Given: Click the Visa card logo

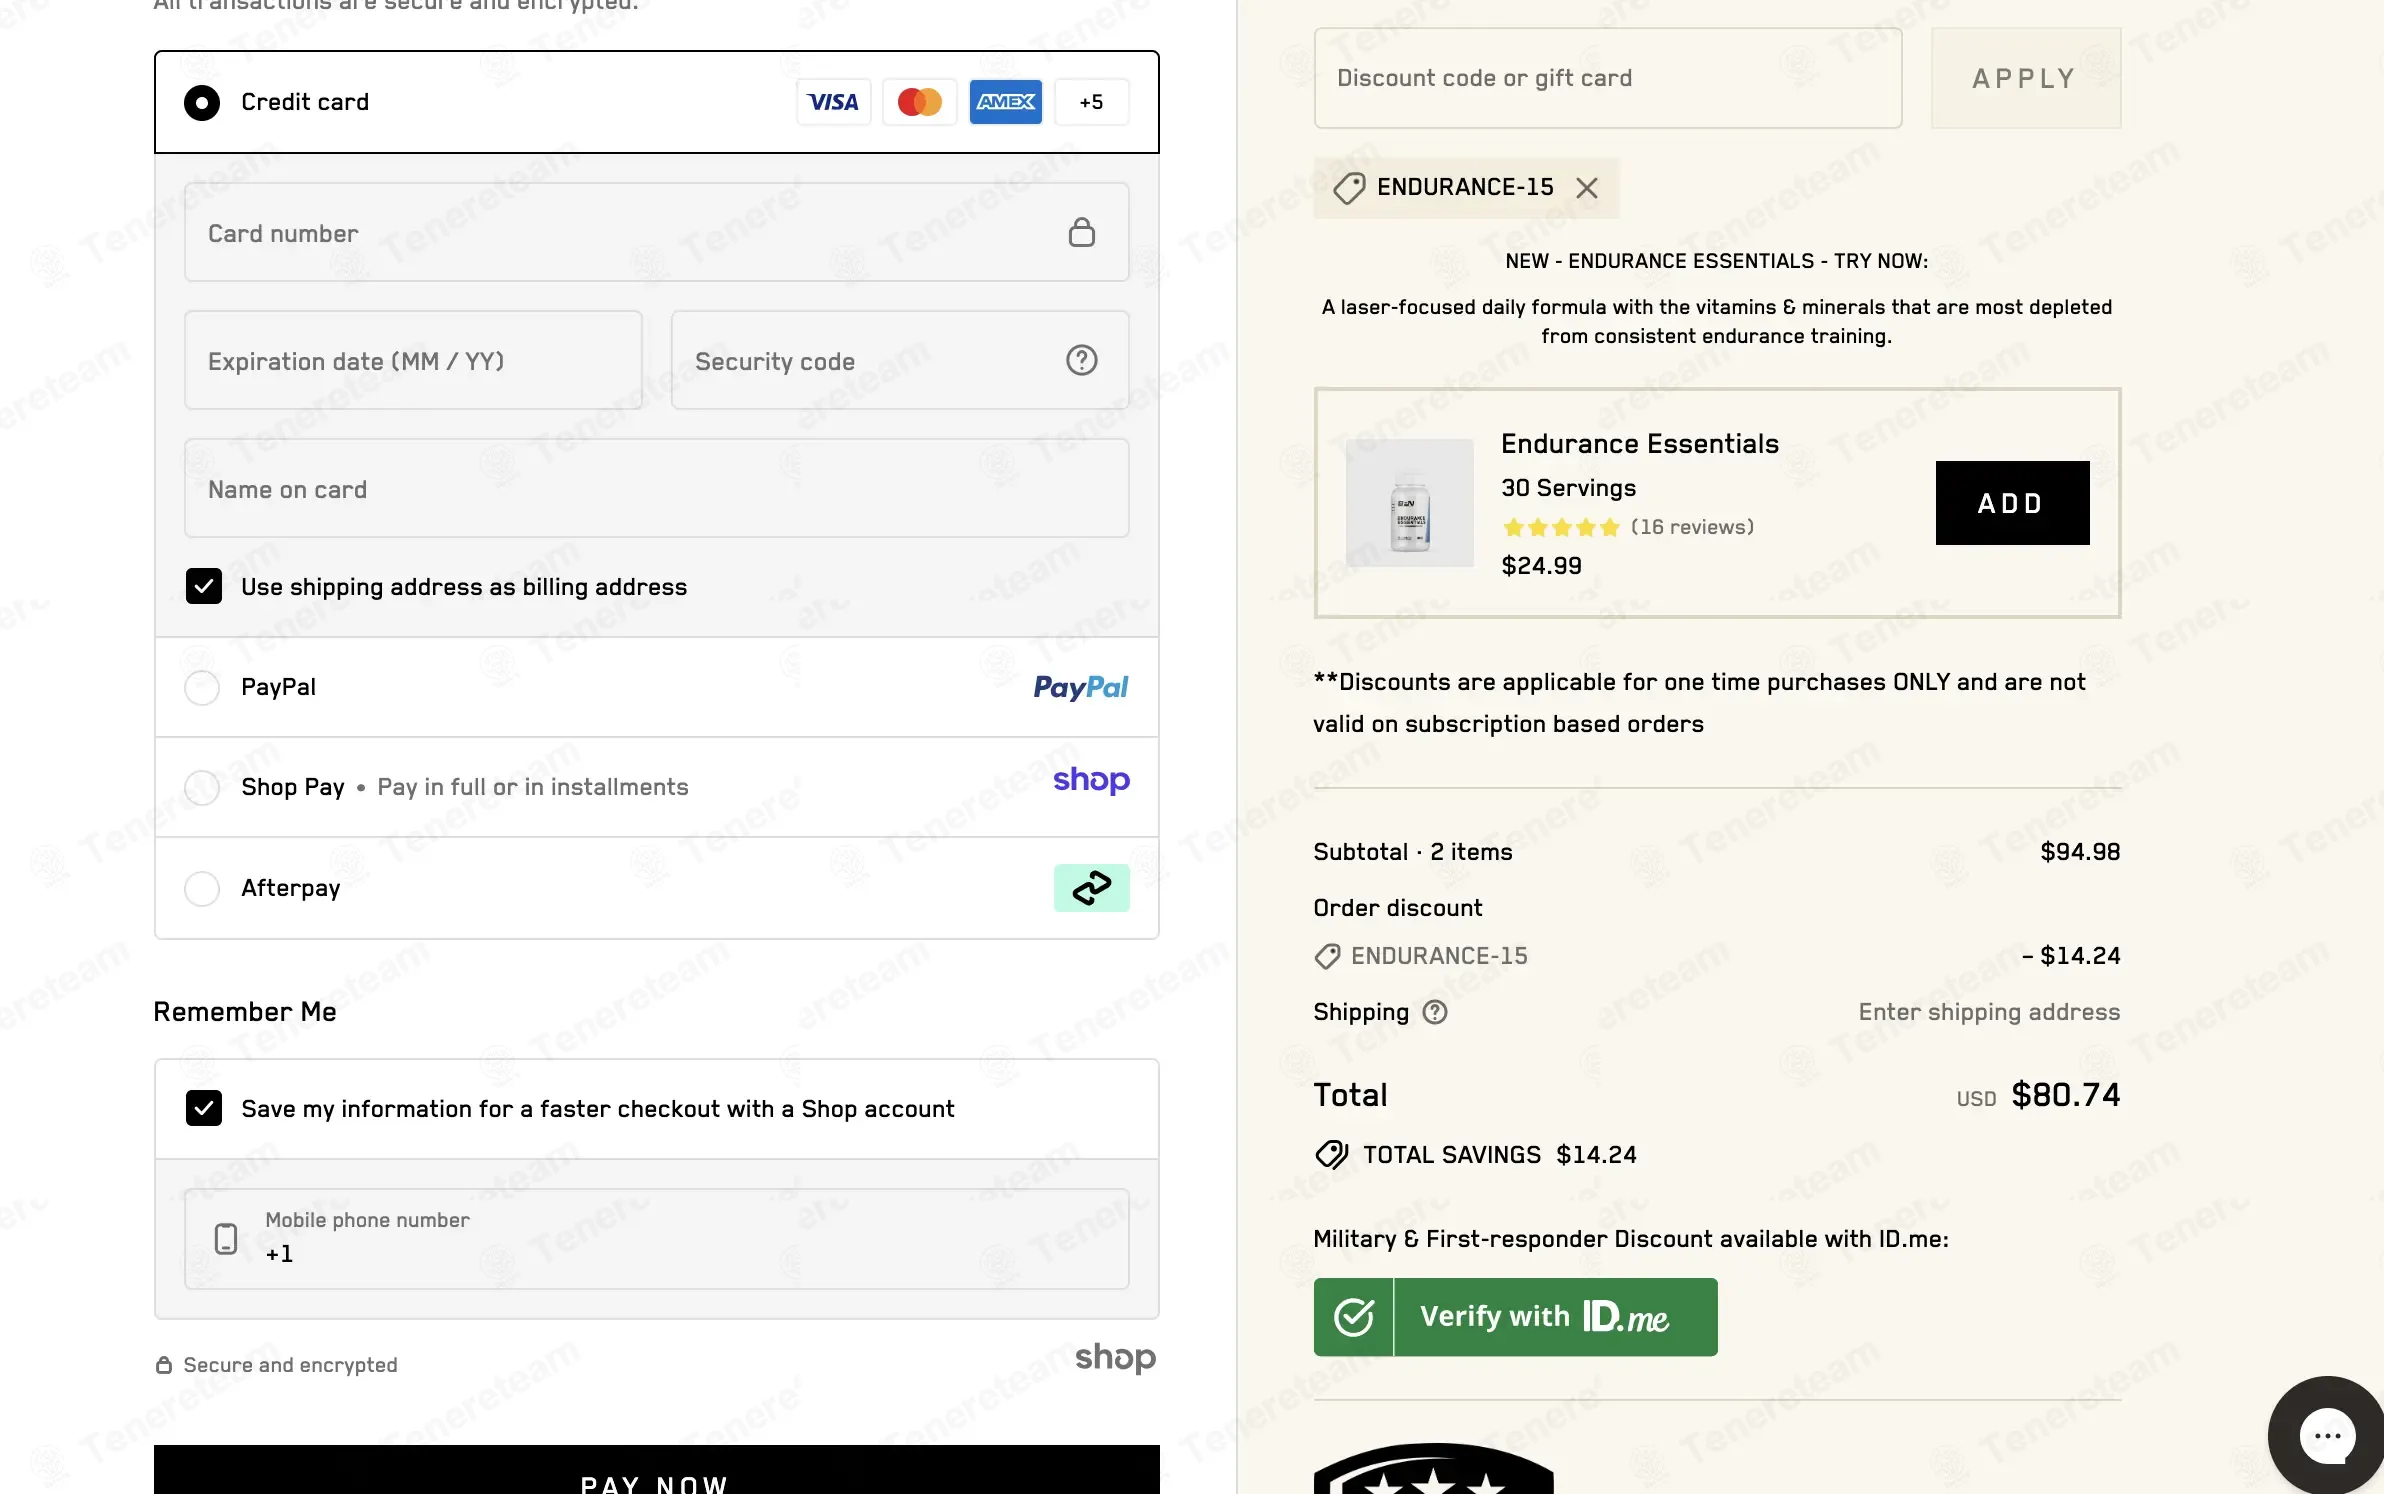Looking at the screenshot, I should pyautogui.click(x=833, y=102).
